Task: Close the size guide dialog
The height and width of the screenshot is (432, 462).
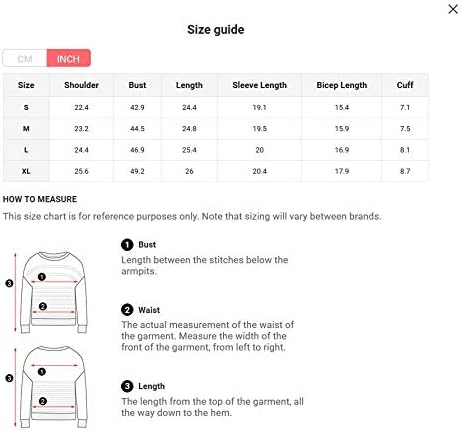Action: pyautogui.click(x=453, y=9)
